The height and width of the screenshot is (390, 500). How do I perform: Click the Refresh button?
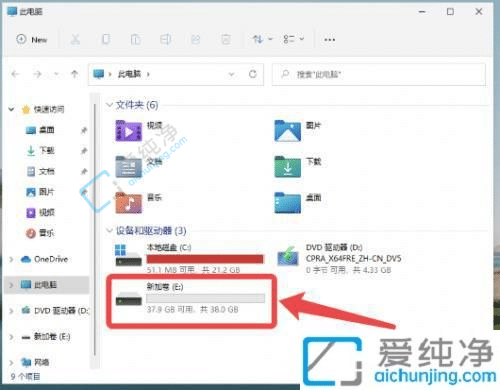point(253,74)
